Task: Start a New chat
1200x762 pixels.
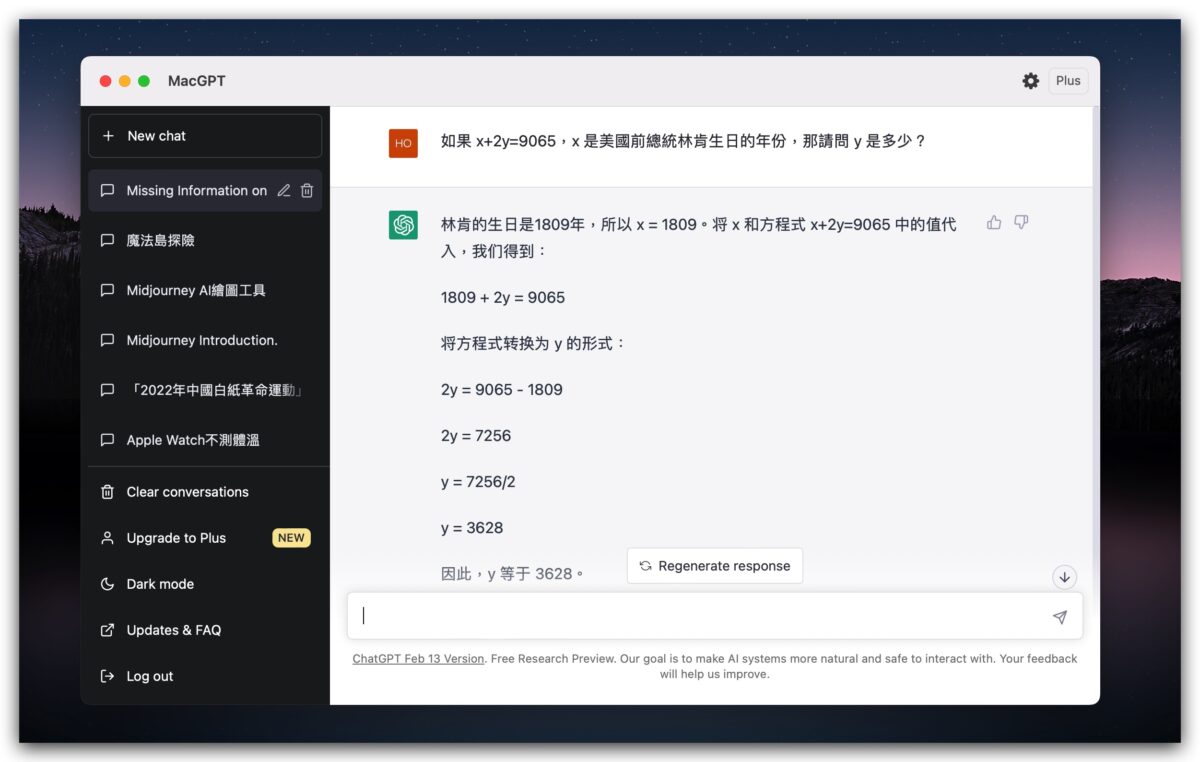Action: pyautogui.click(x=205, y=136)
